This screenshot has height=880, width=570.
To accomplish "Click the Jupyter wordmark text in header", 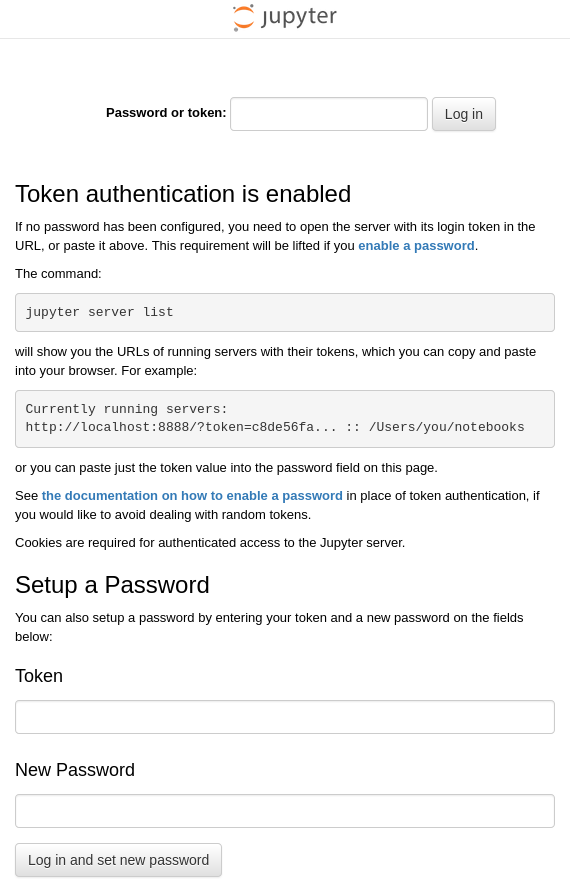I will (299, 17).
